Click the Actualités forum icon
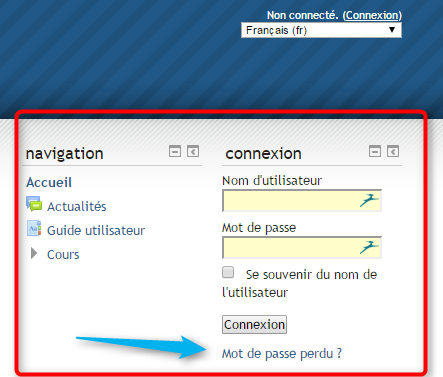This screenshot has width=443, height=377. (34, 204)
